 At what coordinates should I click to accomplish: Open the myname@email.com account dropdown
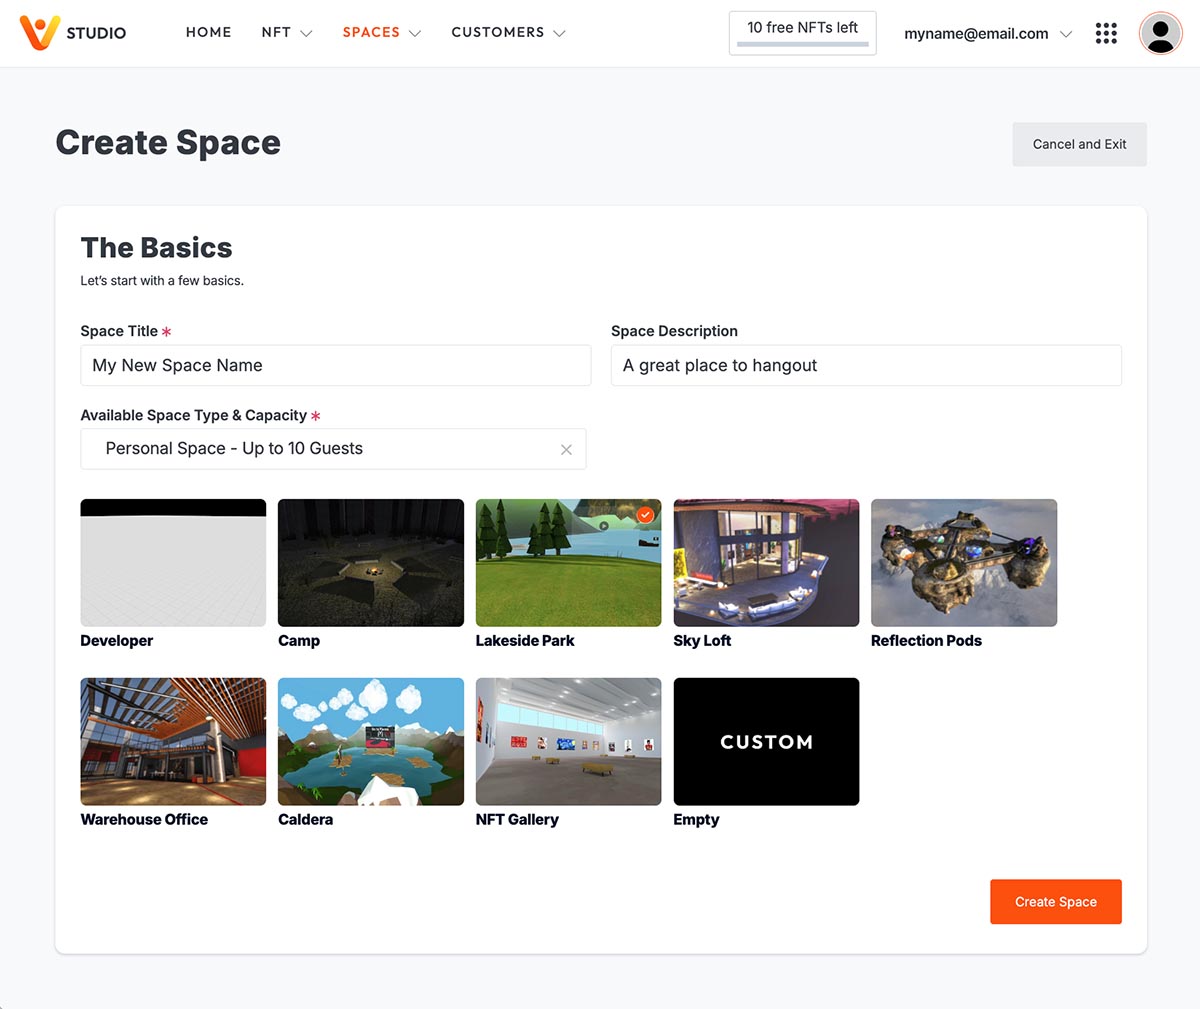pos(987,33)
